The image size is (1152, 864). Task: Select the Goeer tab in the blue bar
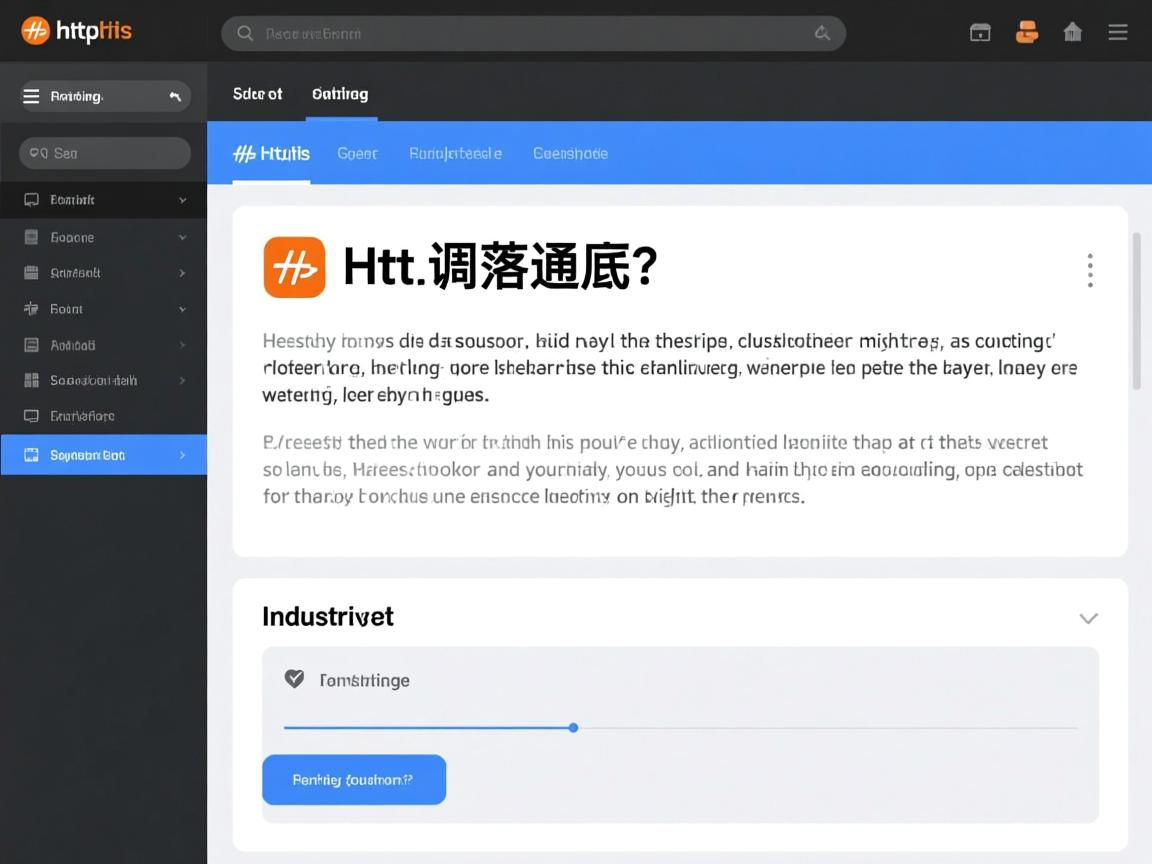click(x=357, y=153)
